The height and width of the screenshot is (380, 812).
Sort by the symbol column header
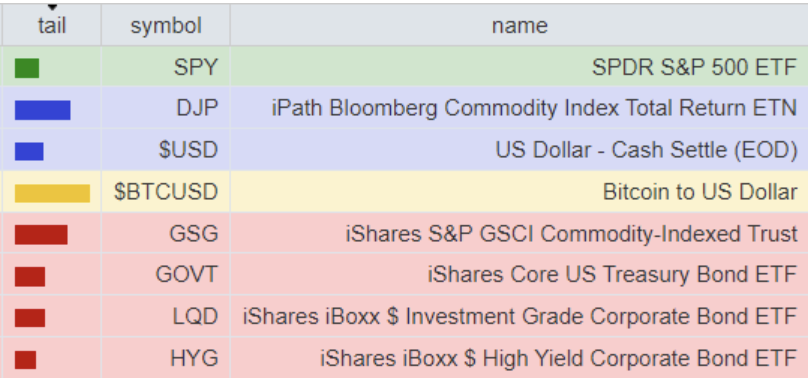166,25
